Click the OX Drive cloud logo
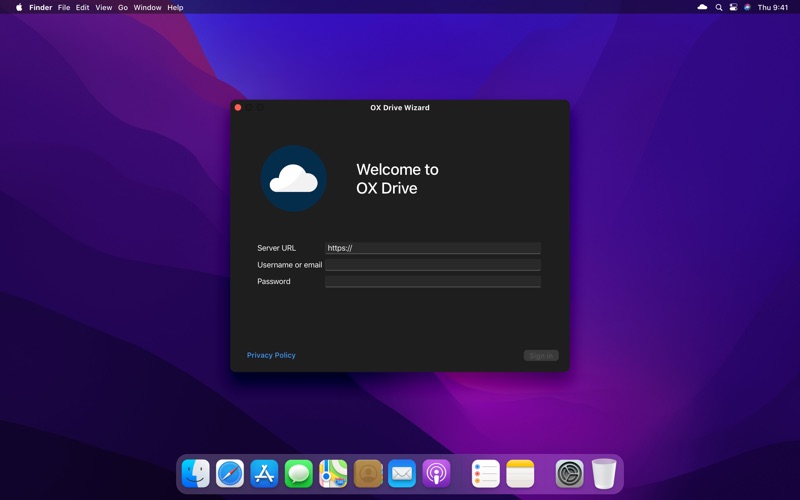Screen dimensions: 800x500 [294, 179]
